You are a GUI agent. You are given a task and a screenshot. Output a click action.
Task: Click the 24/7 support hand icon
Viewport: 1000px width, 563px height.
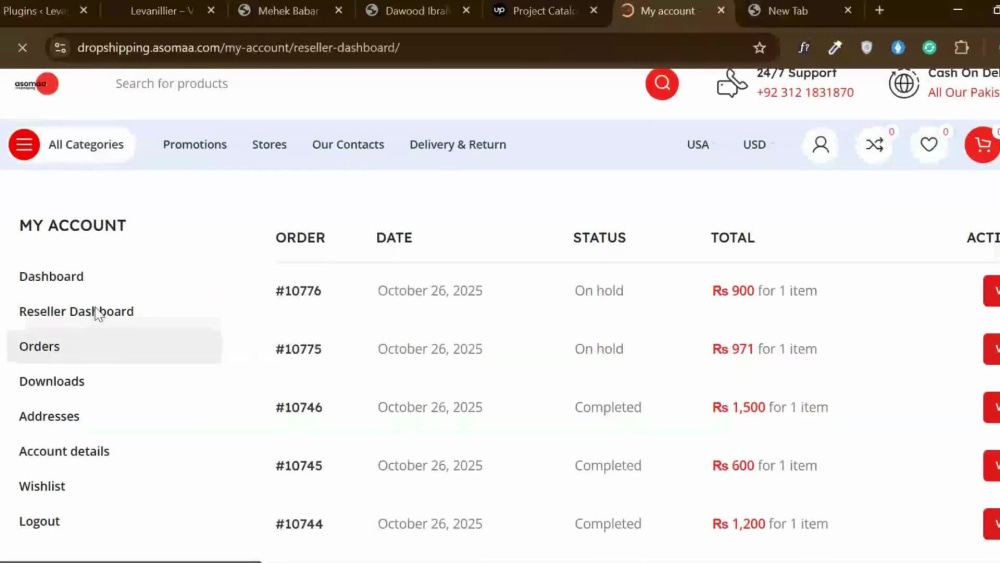[732, 84]
